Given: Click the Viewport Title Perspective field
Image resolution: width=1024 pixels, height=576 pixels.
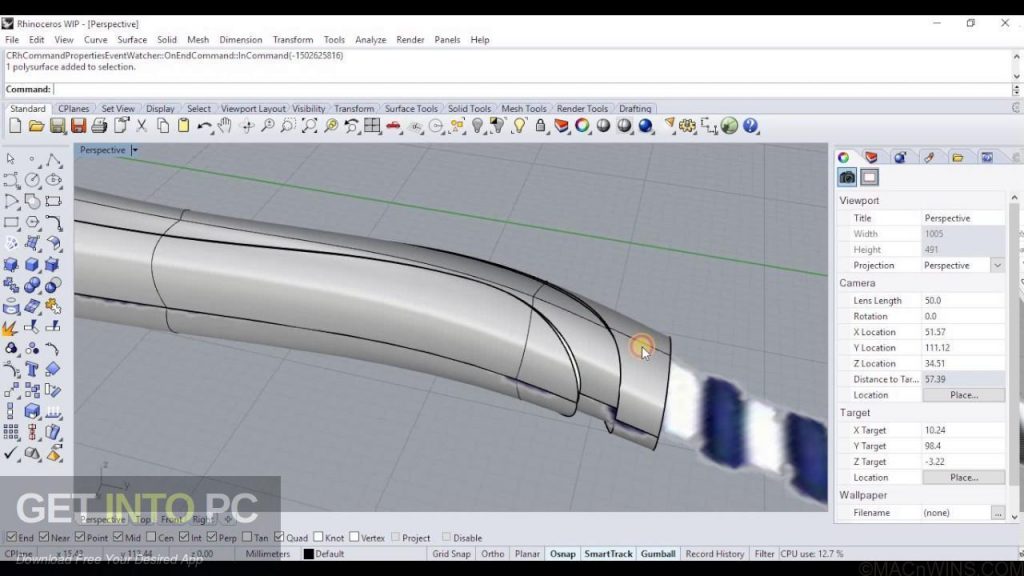Looking at the screenshot, I should (x=963, y=218).
